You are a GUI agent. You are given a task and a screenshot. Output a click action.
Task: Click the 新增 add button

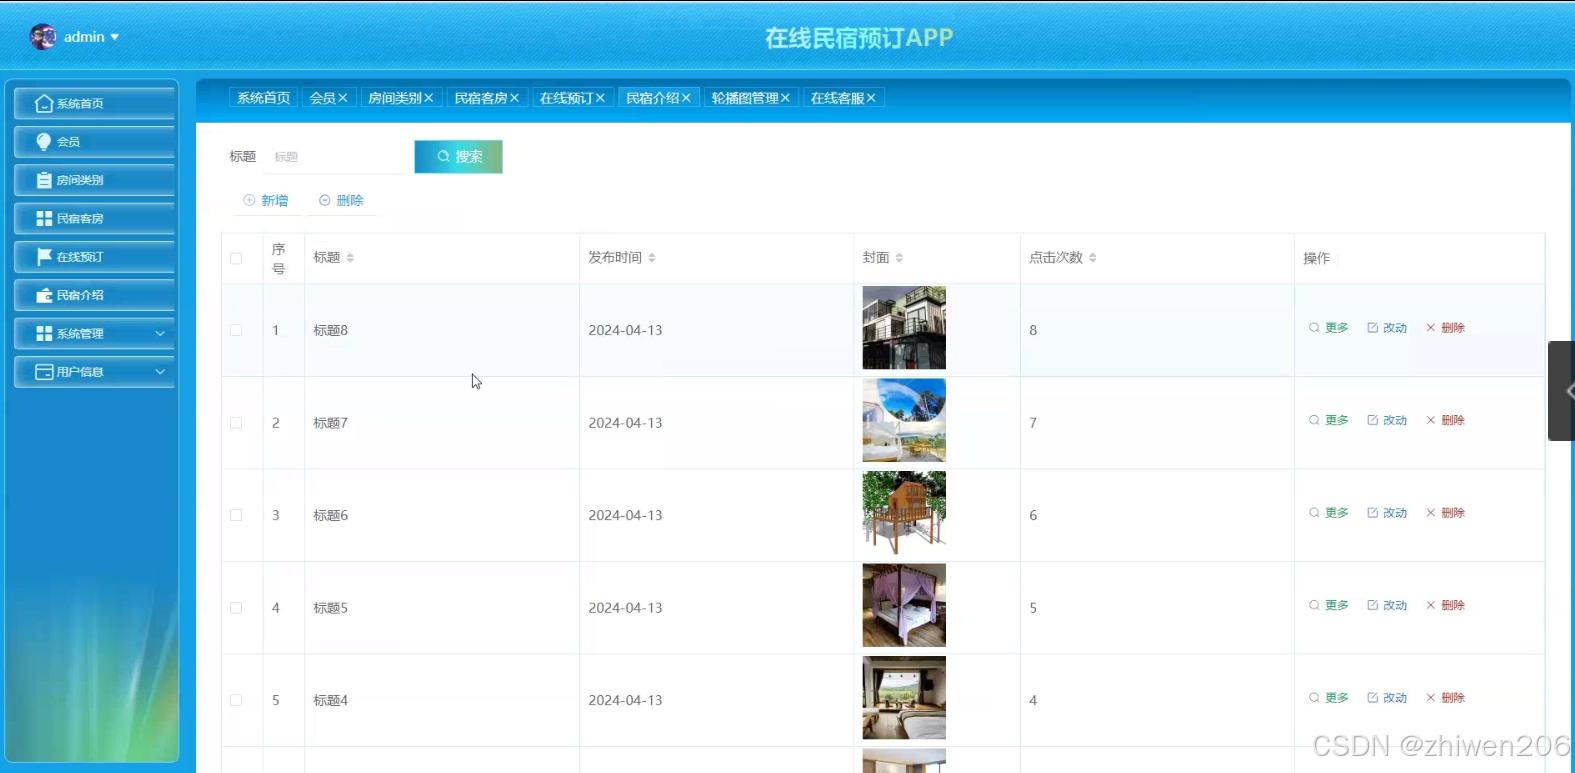tap(266, 201)
